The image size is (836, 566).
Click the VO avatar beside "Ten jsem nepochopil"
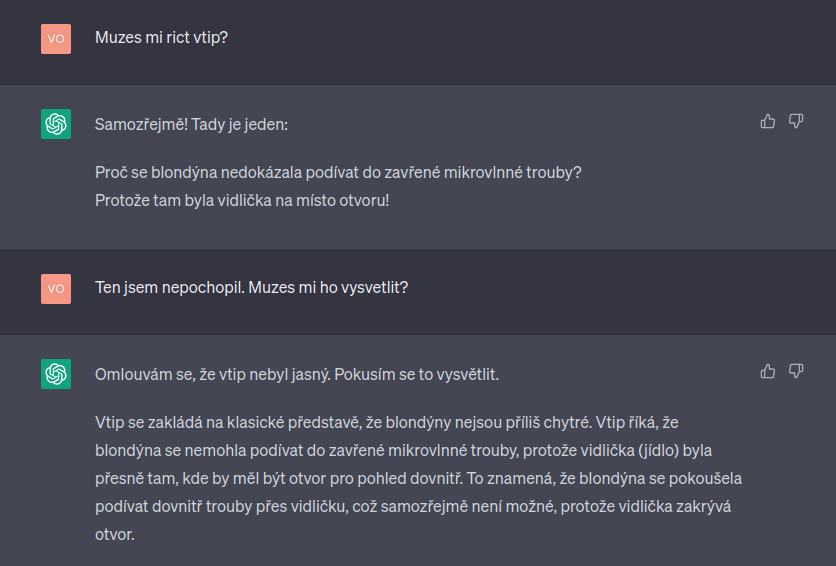click(56, 288)
